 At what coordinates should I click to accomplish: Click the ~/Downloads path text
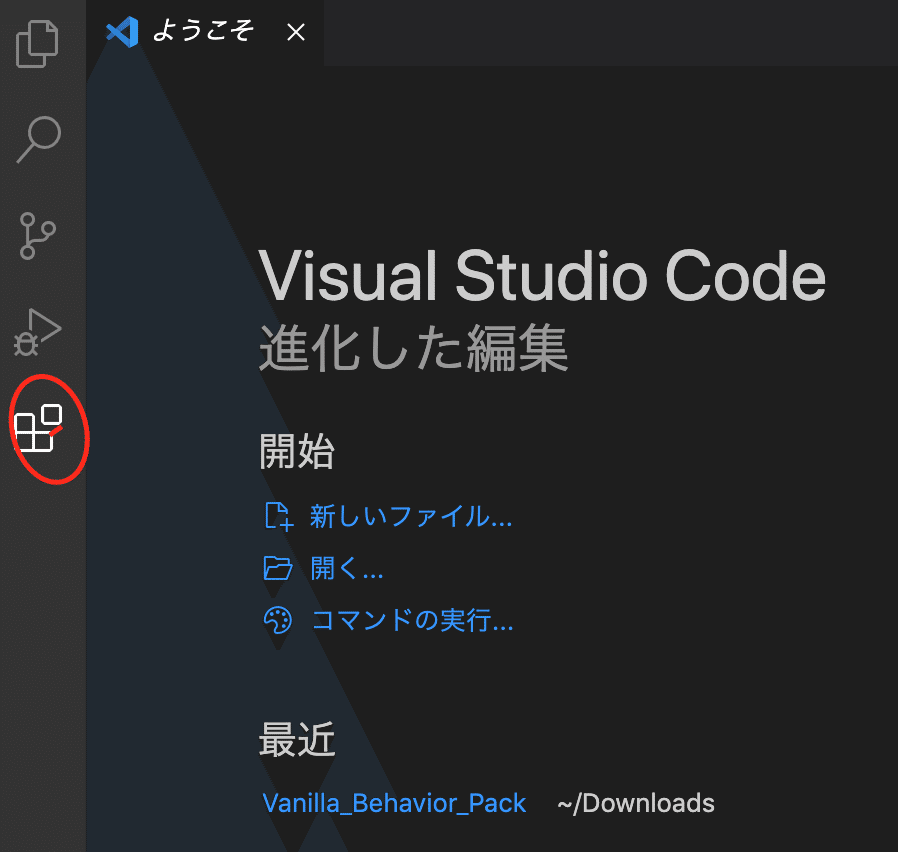[x=636, y=803]
